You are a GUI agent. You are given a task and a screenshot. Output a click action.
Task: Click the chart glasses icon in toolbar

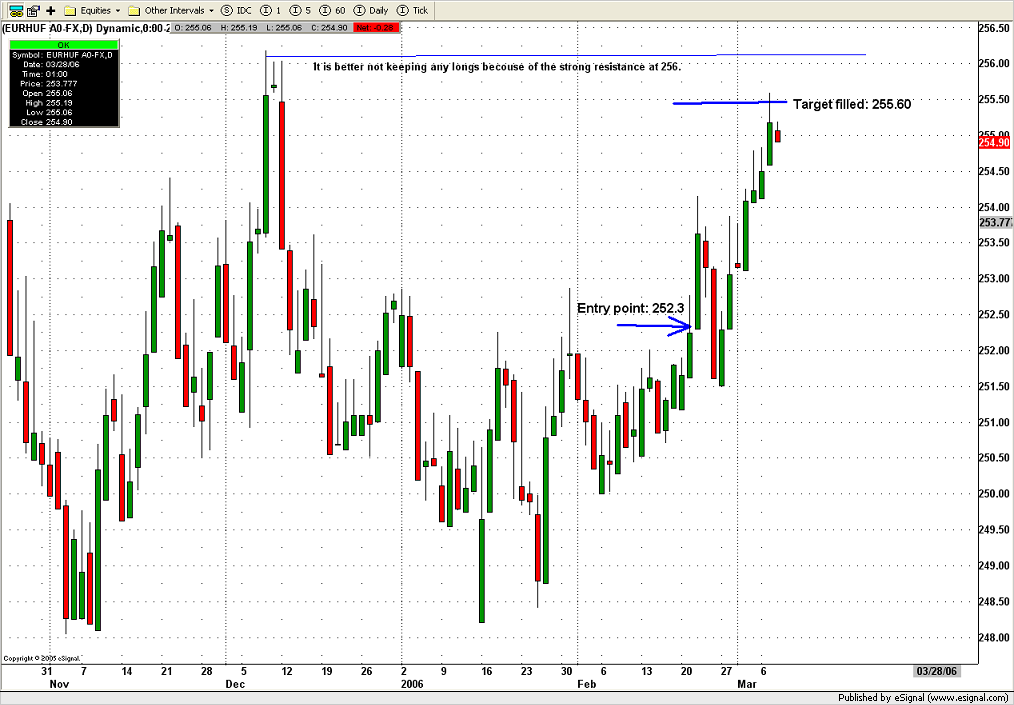[16, 10]
